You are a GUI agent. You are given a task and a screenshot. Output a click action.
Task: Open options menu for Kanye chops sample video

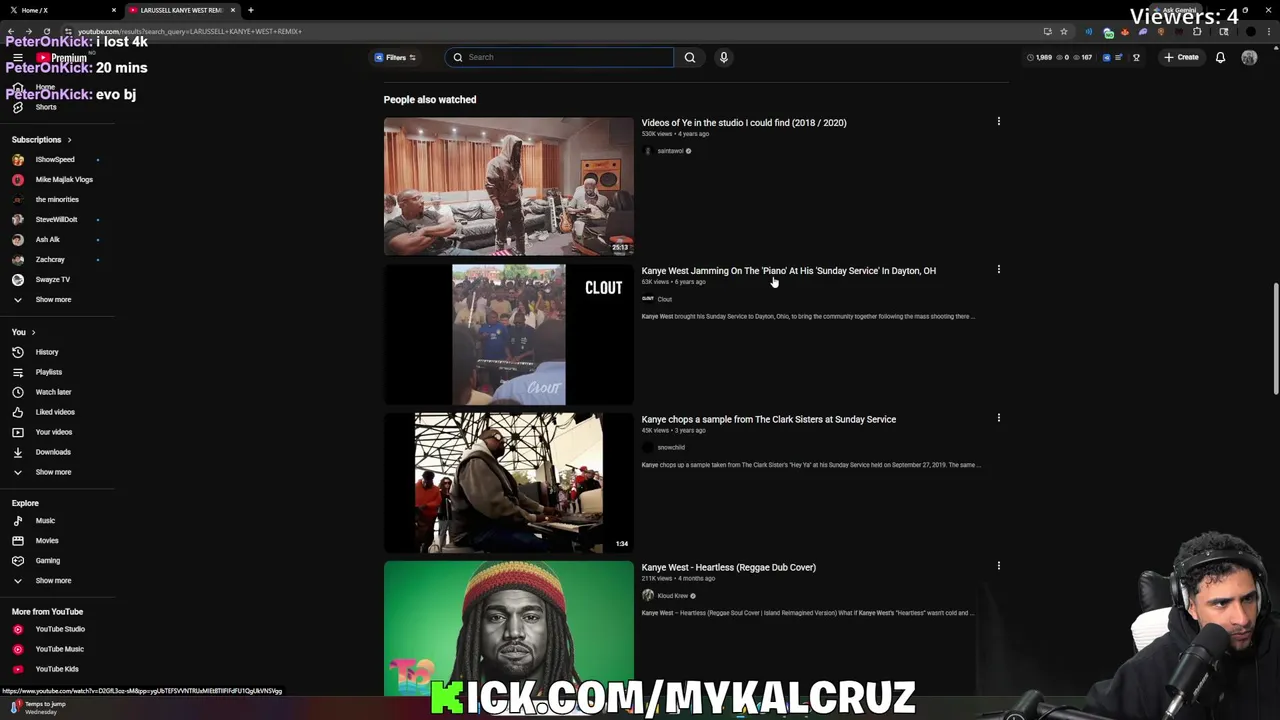998,418
